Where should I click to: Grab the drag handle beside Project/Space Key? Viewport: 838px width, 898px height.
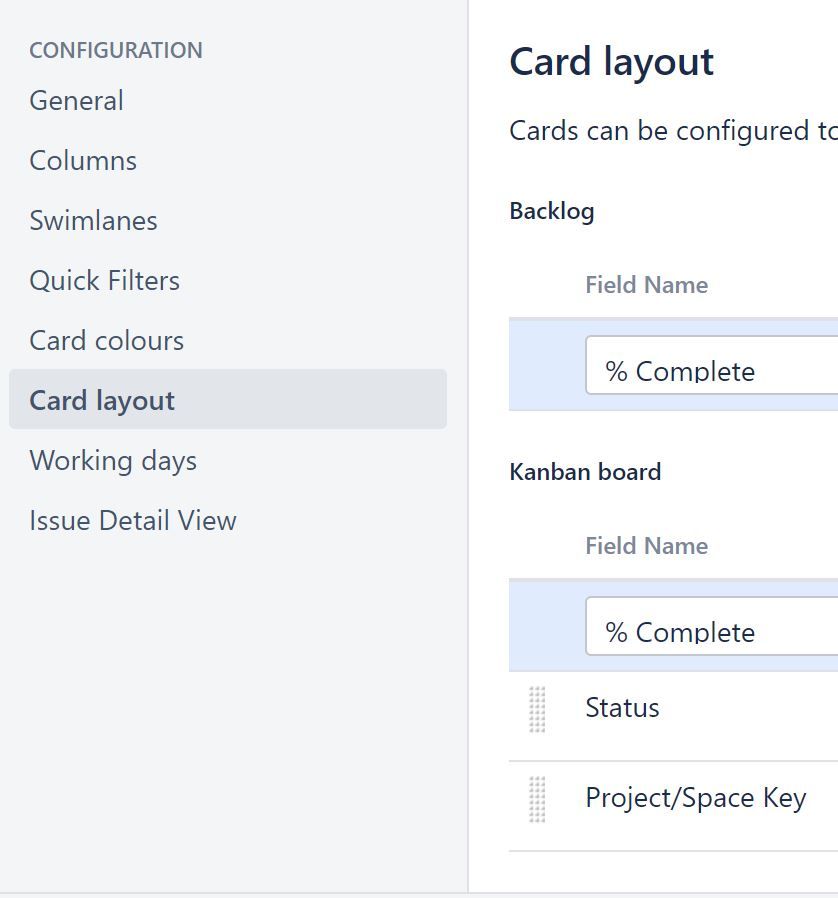pos(538,798)
